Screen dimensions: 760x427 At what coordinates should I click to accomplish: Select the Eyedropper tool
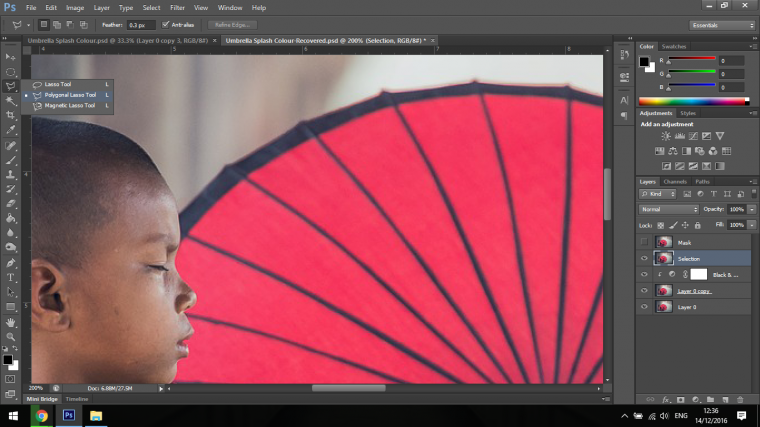coord(11,130)
